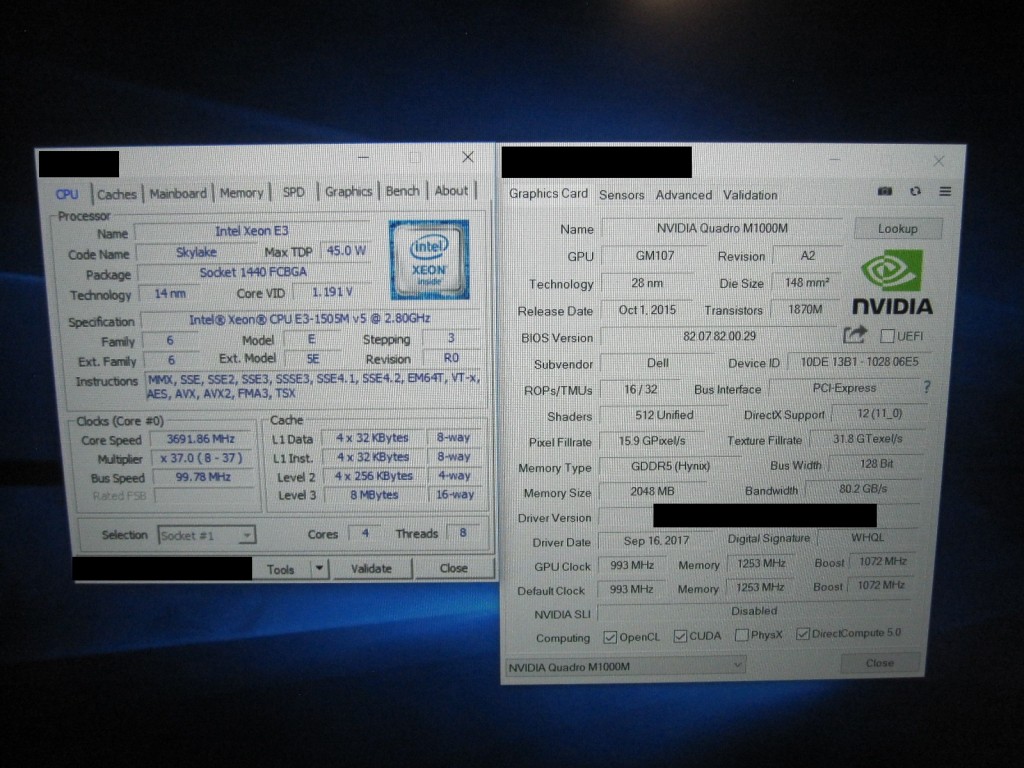Open the NVIDIA Quadro M1000M GPU selector dropdown

[625, 666]
